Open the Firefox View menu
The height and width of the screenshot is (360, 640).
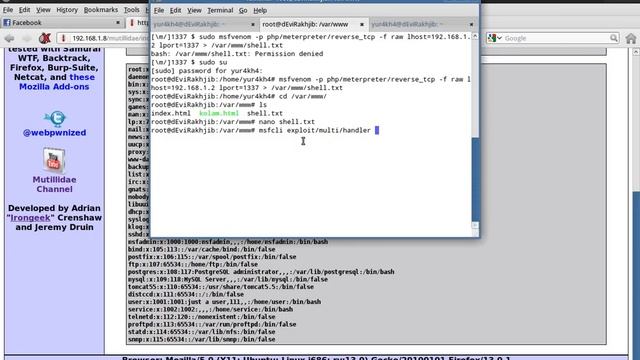[43, 9]
